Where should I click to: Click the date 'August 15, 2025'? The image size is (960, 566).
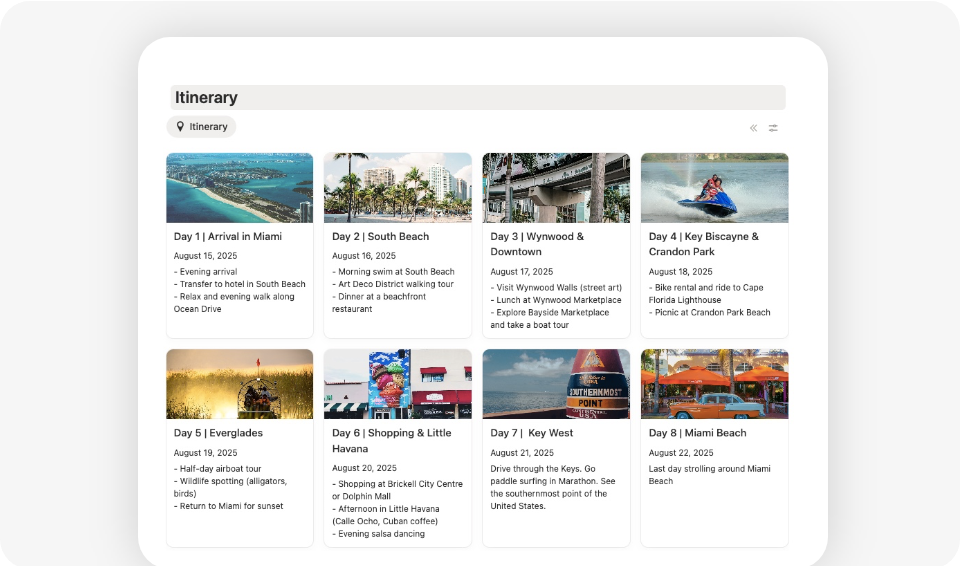tap(205, 256)
